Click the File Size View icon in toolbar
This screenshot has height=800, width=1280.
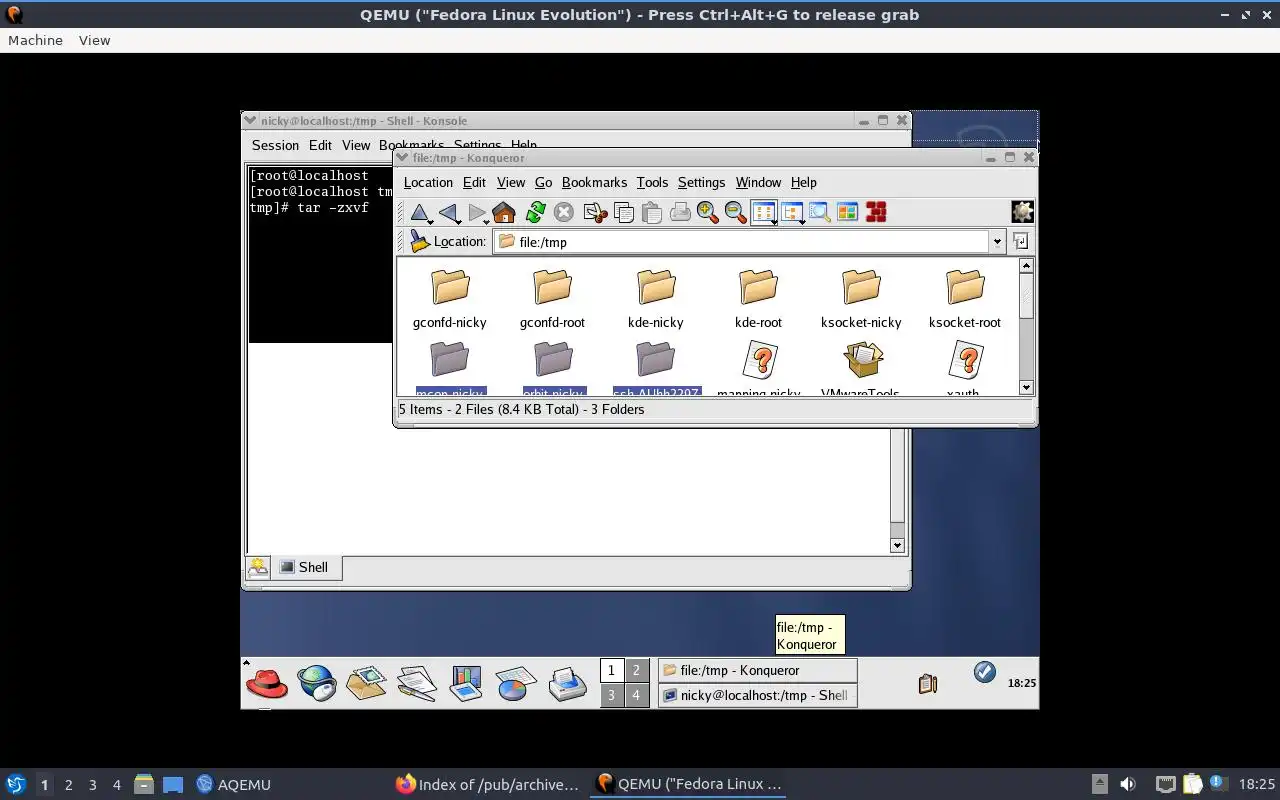(x=848, y=212)
